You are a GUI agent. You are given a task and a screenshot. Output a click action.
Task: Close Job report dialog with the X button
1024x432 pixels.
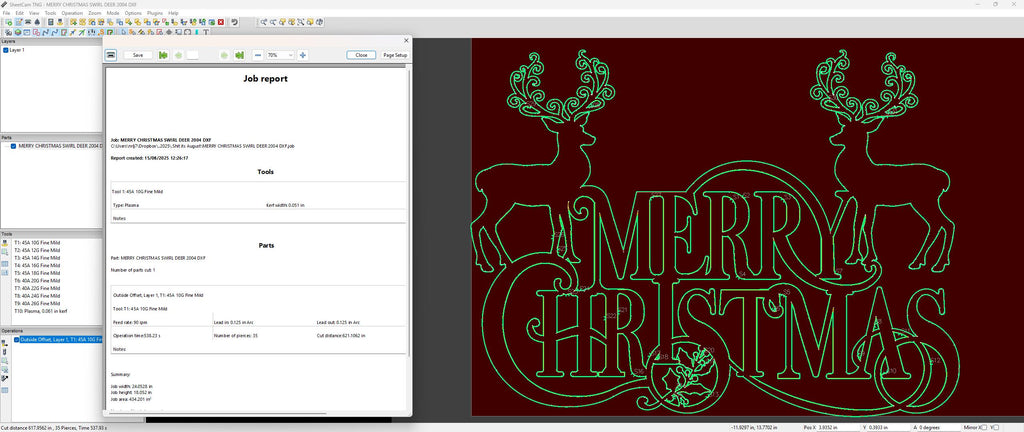[x=406, y=40]
